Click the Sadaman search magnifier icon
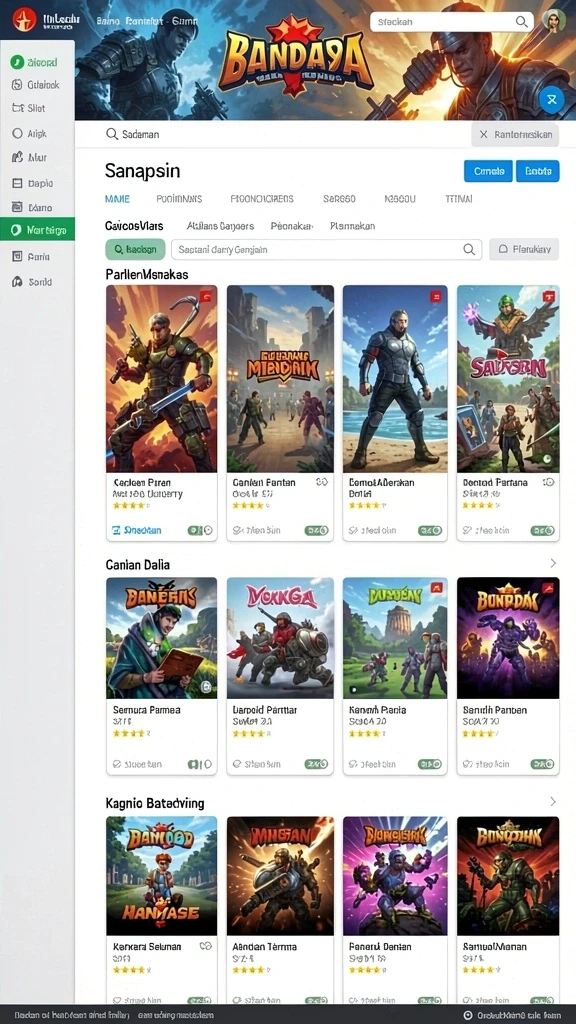The image size is (576, 1024). click(112, 134)
